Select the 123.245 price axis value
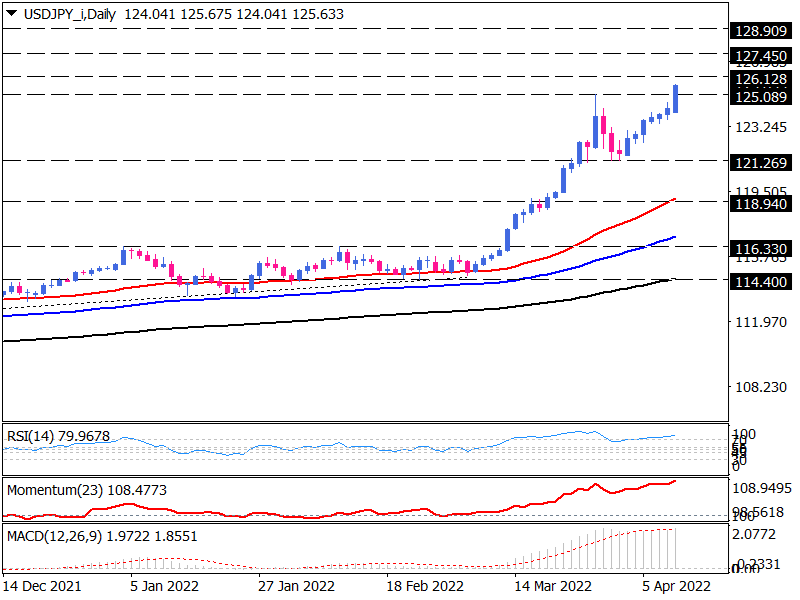 click(761, 127)
